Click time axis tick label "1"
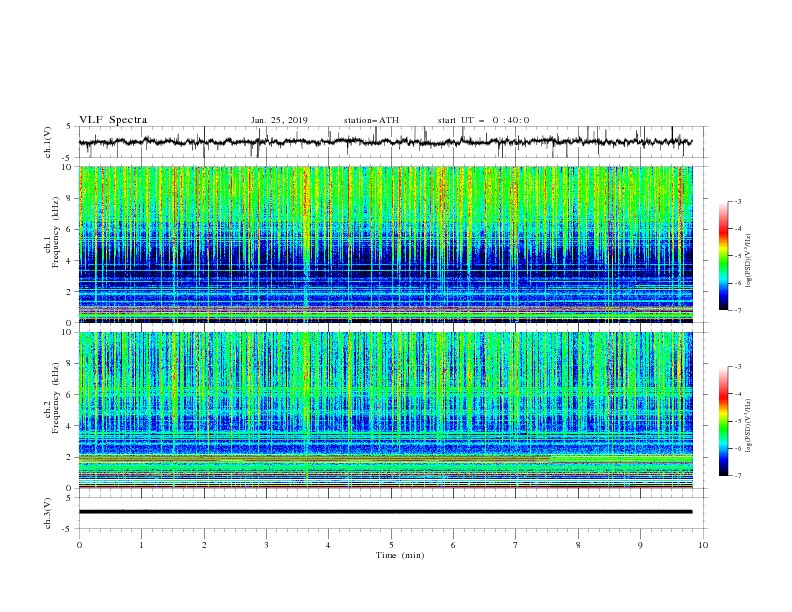 (x=142, y=545)
